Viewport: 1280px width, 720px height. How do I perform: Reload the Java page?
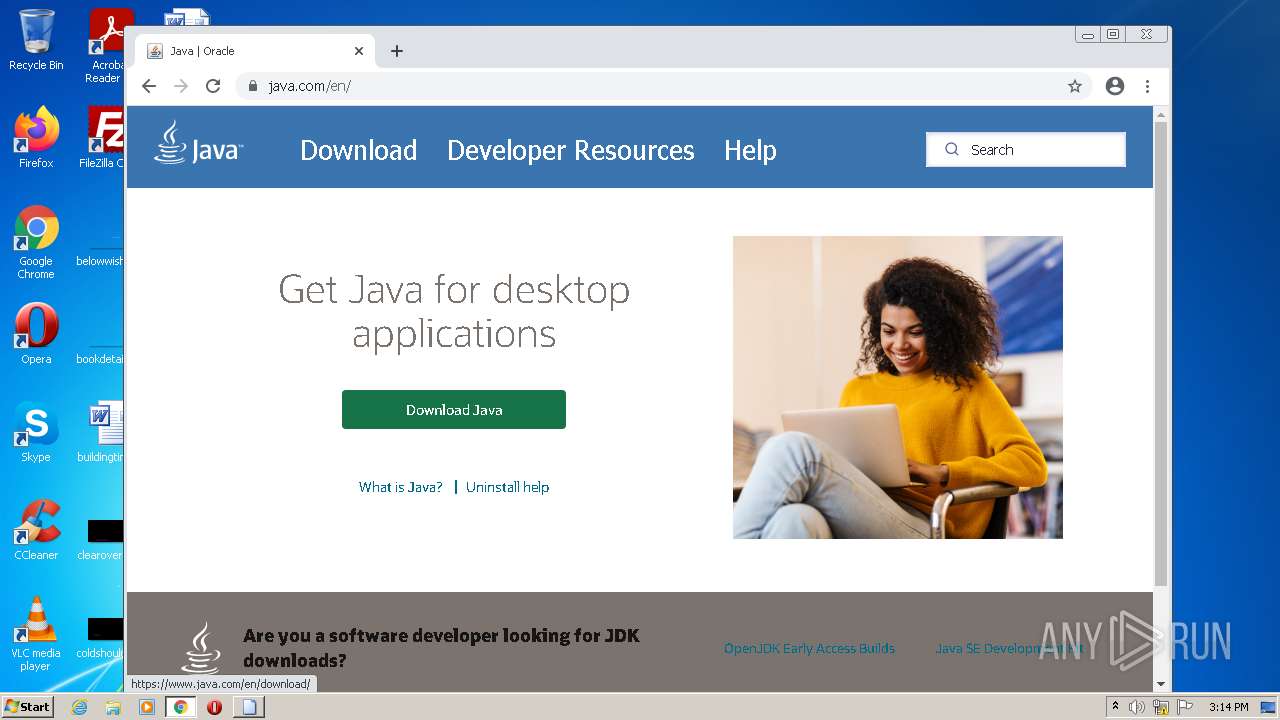tap(213, 86)
